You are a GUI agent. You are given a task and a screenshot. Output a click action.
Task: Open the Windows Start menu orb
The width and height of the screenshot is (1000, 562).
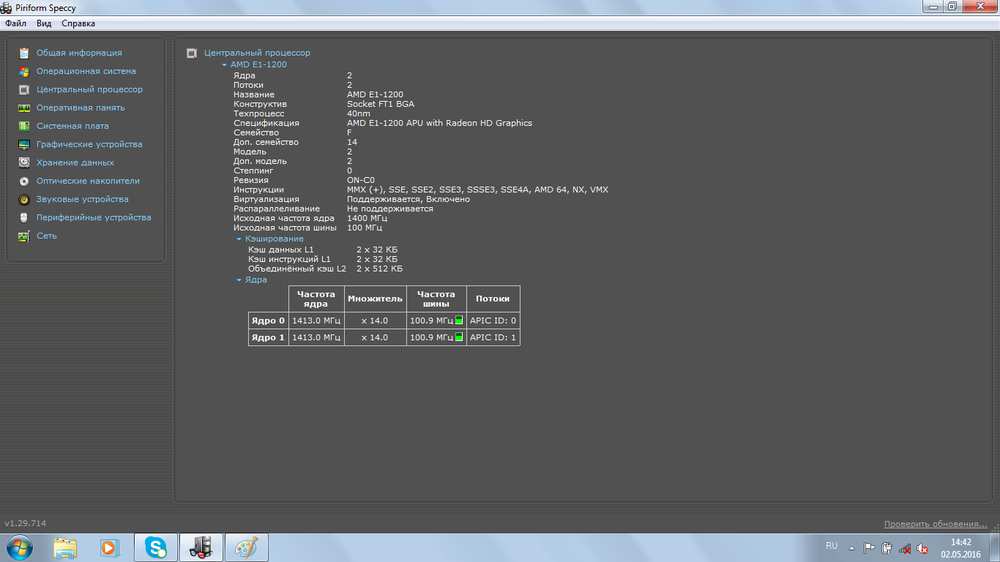[20, 548]
